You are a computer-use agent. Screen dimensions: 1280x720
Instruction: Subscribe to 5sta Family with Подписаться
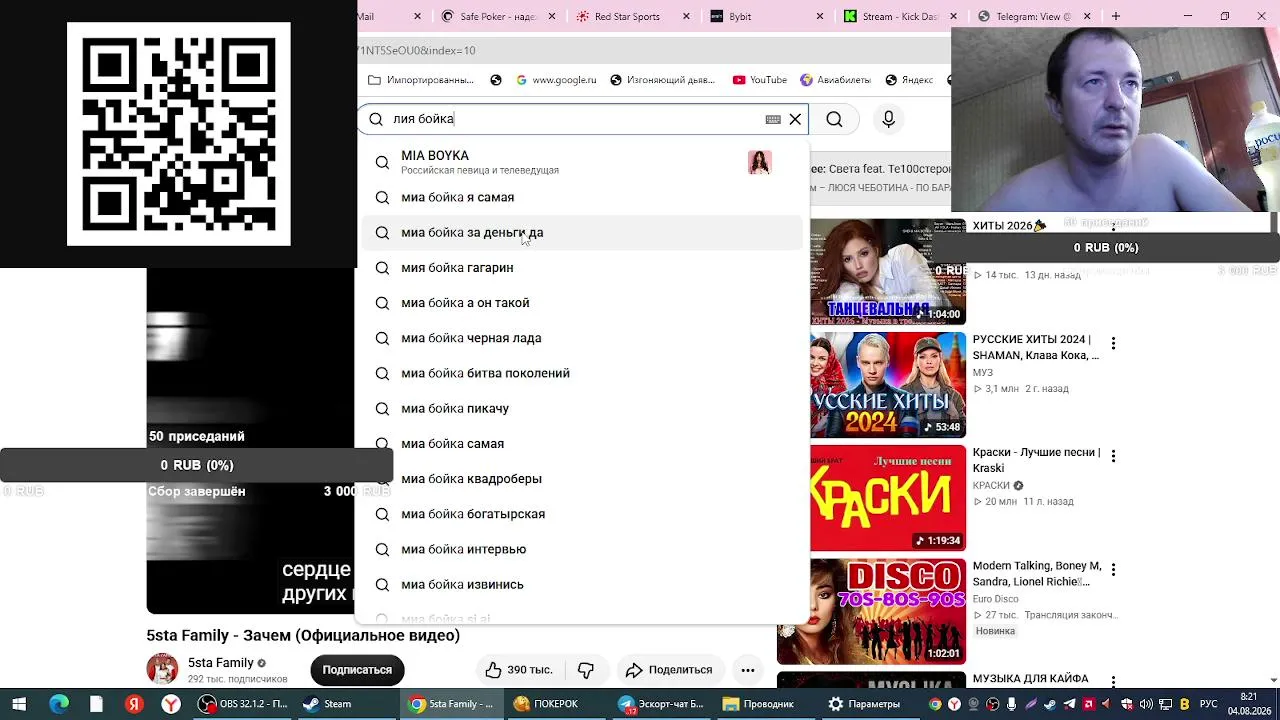coord(357,670)
